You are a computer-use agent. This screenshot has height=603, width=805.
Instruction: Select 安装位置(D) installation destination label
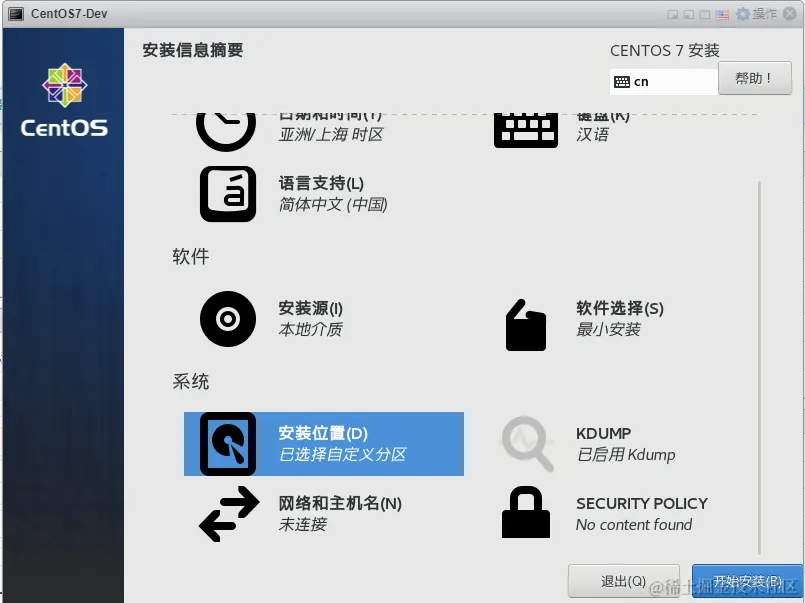coord(323,433)
